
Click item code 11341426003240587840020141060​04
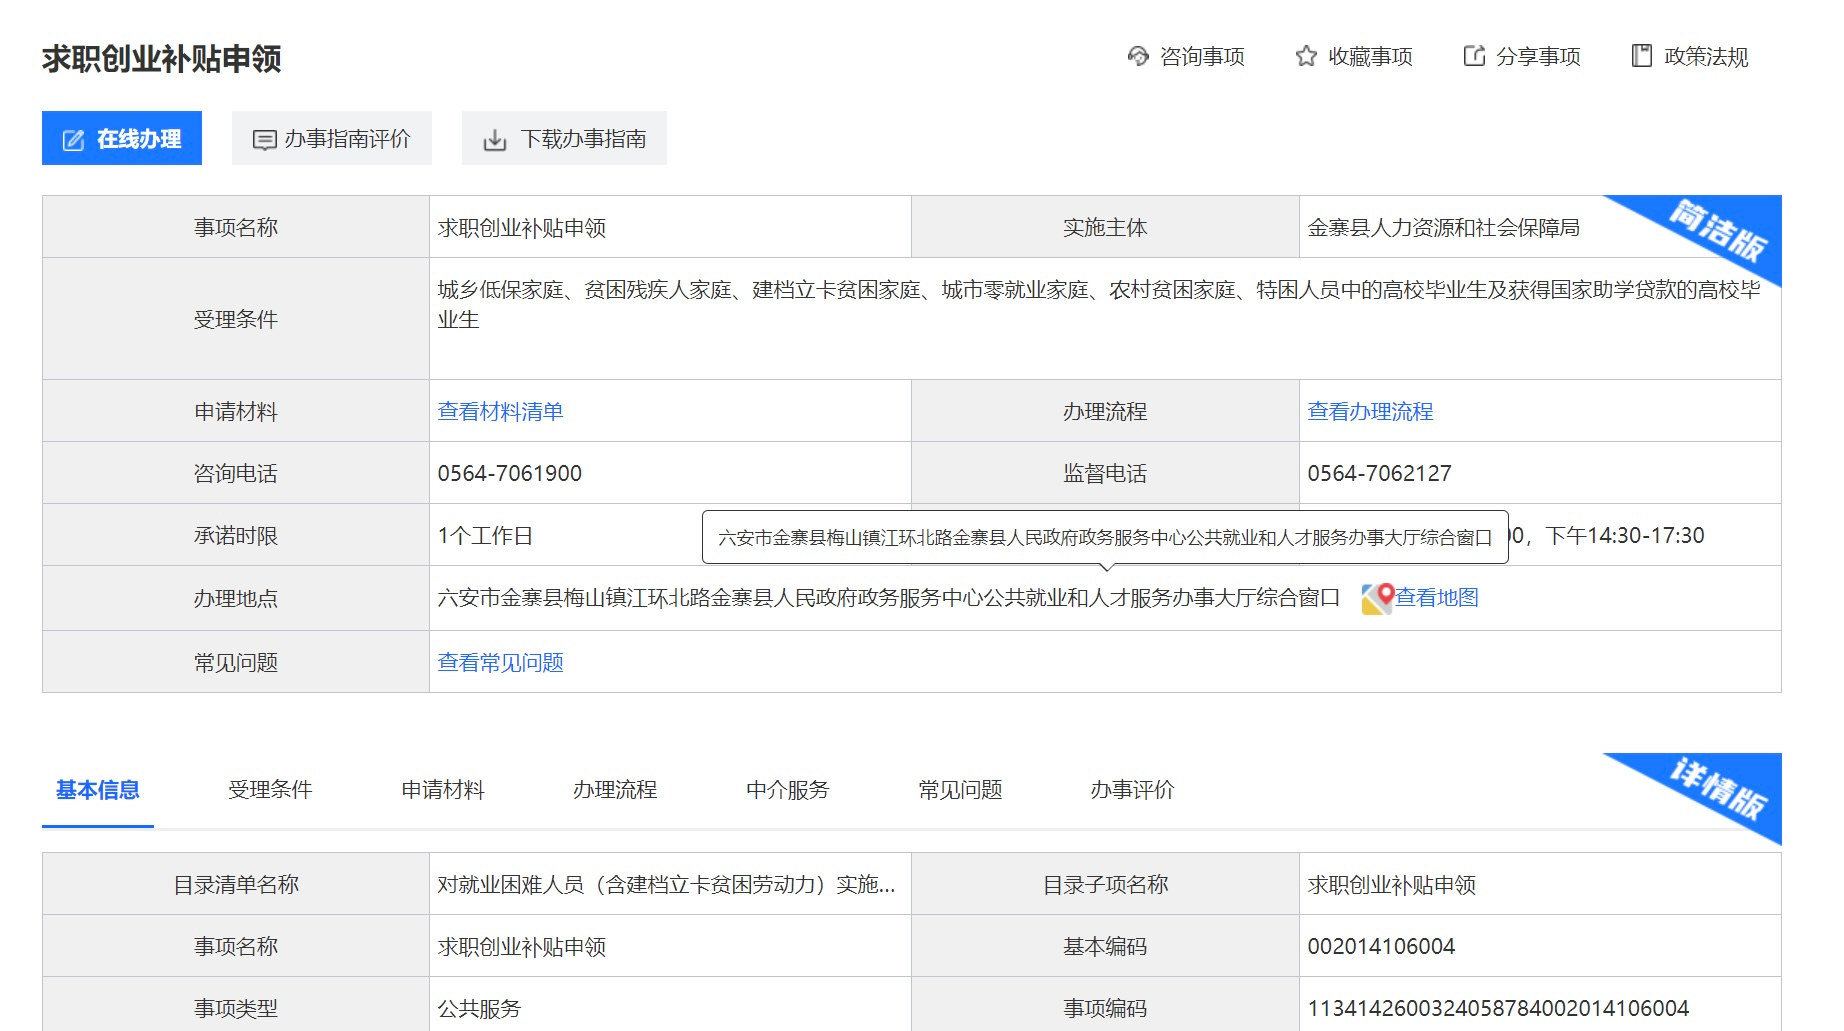(x=1498, y=1008)
